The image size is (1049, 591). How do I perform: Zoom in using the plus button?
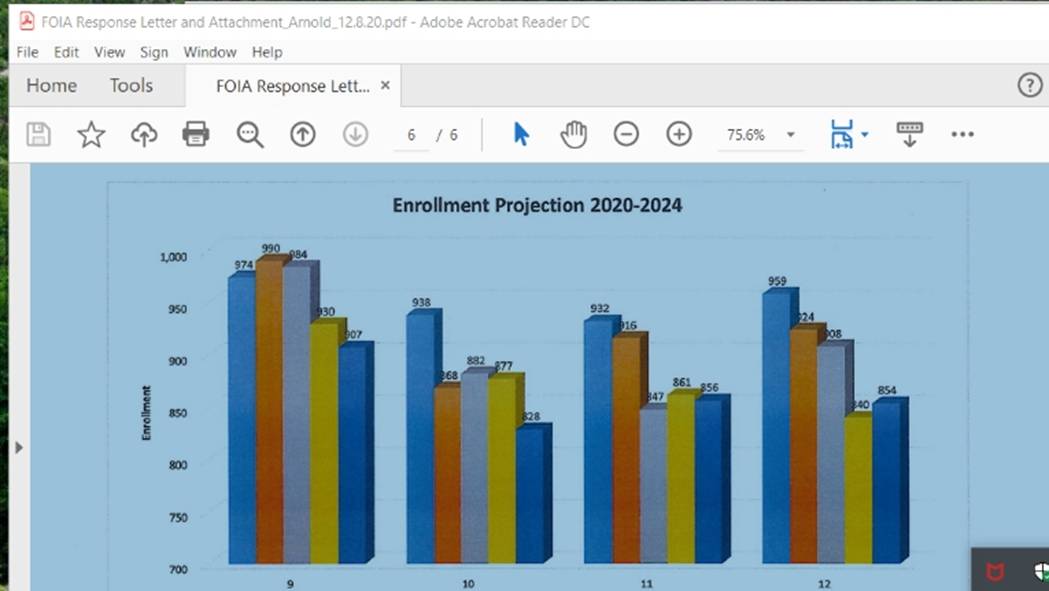(679, 134)
